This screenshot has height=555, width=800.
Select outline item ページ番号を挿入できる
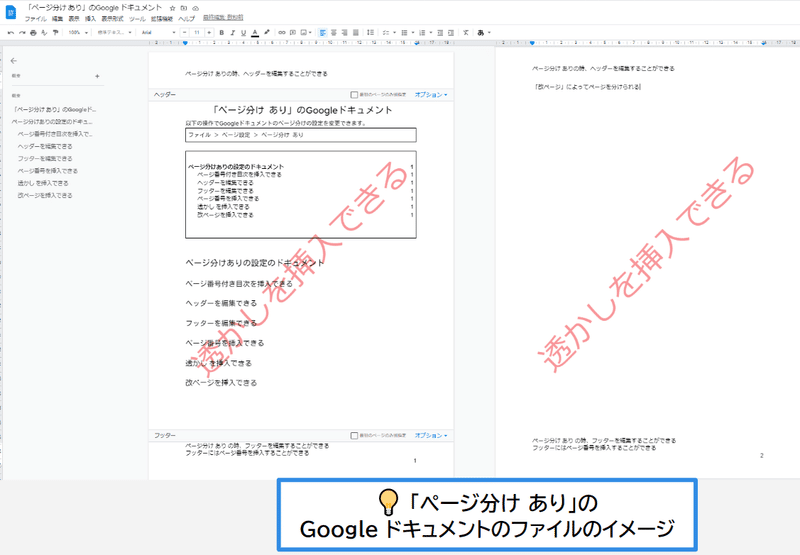pos(47,171)
